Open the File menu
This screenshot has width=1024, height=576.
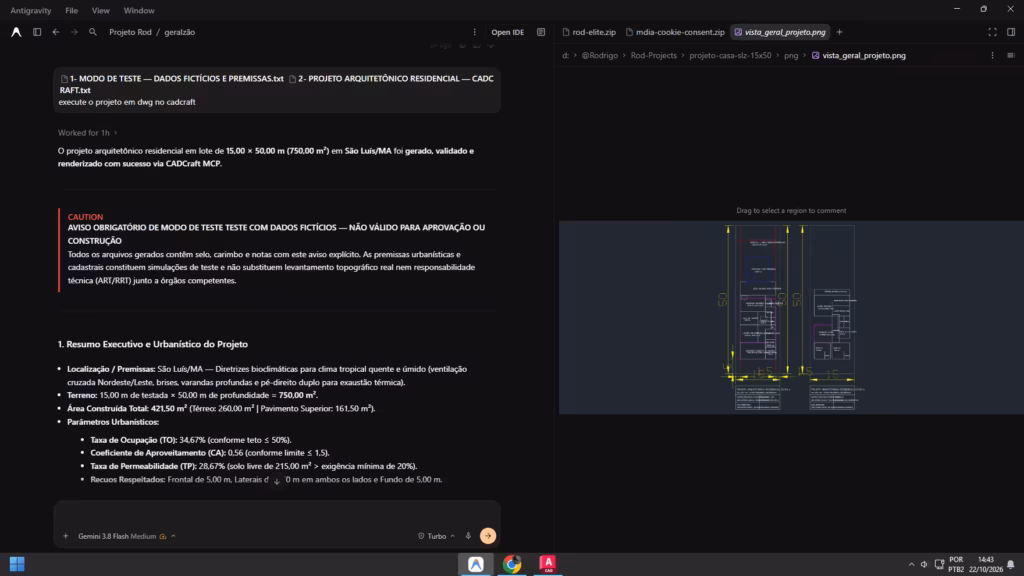point(71,10)
